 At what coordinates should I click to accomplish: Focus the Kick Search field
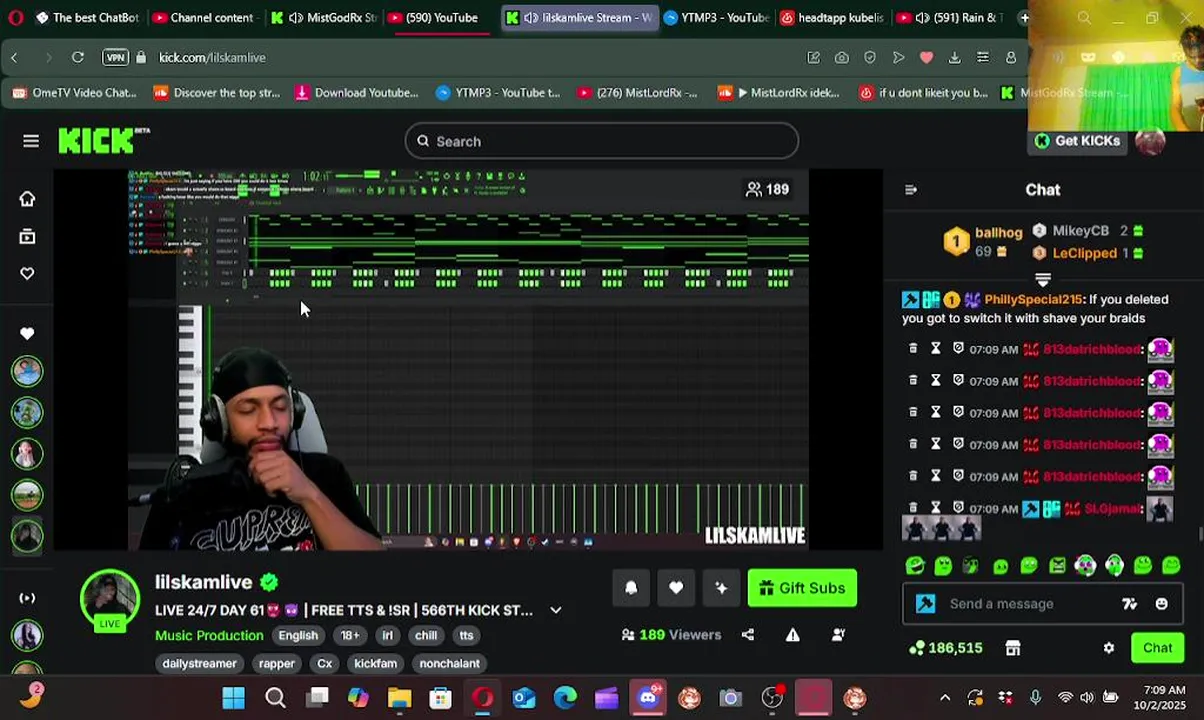(x=601, y=141)
